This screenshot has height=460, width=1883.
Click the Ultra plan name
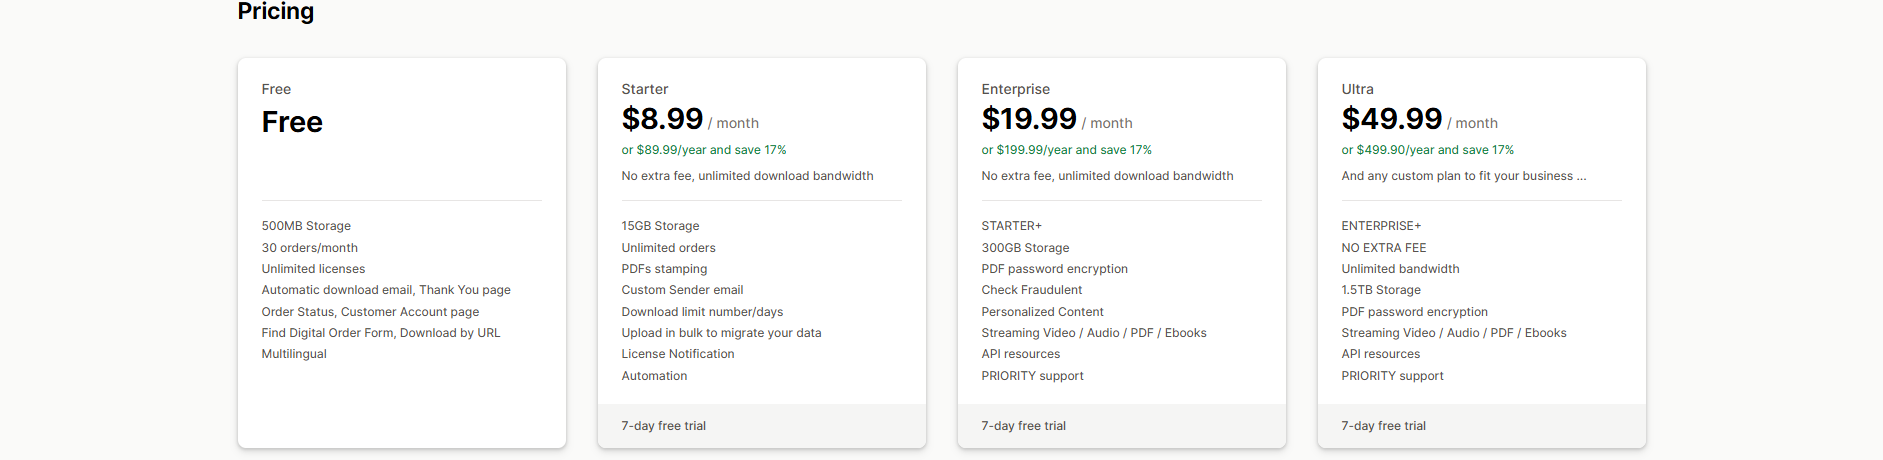click(x=1357, y=89)
